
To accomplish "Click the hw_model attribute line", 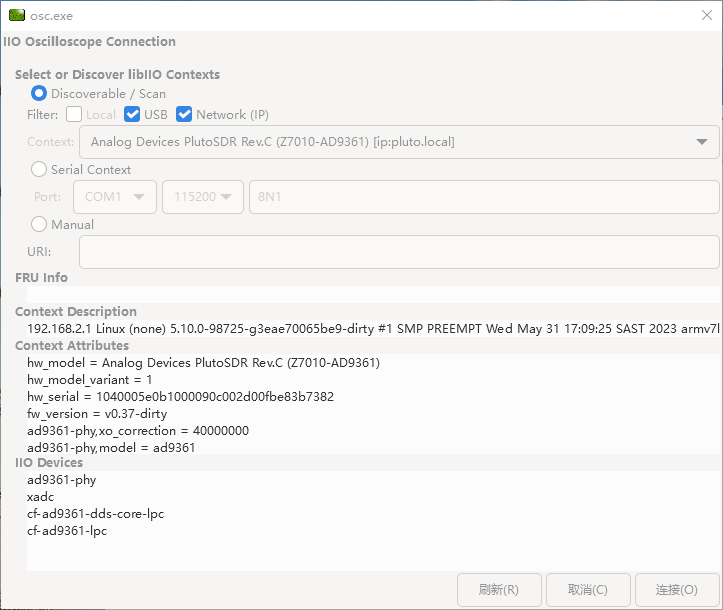I will pyautogui.click(x=203, y=363).
